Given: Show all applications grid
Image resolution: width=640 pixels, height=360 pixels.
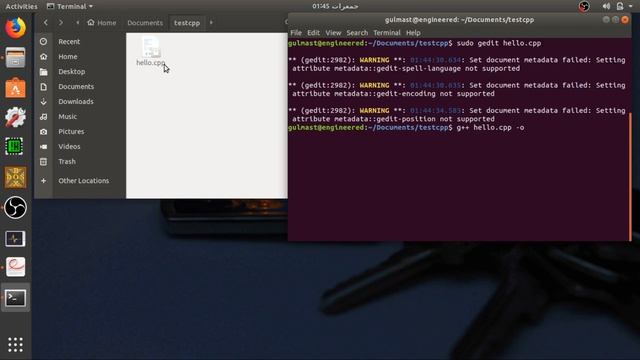Looking at the screenshot, I should click(x=16, y=345).
